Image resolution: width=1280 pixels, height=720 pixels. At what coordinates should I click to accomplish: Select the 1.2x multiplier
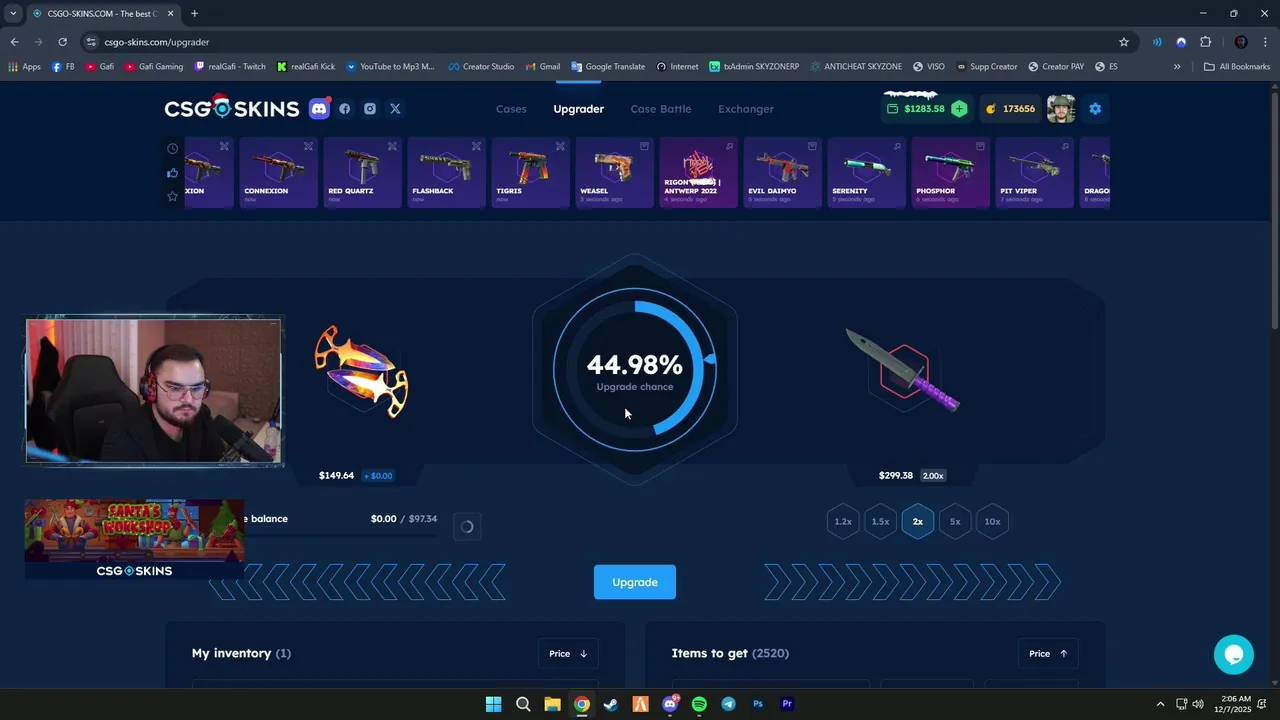843,521
